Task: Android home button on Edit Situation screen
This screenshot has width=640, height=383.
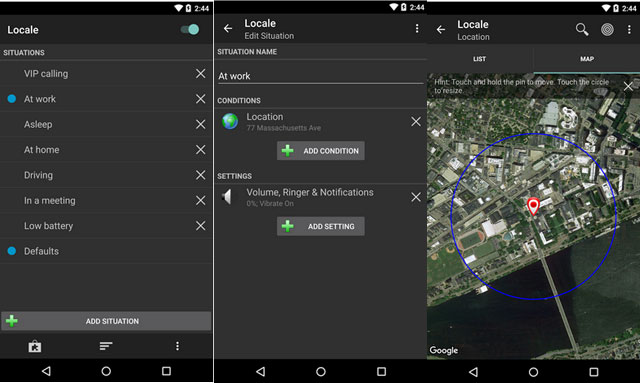Action: pos(321,371)
